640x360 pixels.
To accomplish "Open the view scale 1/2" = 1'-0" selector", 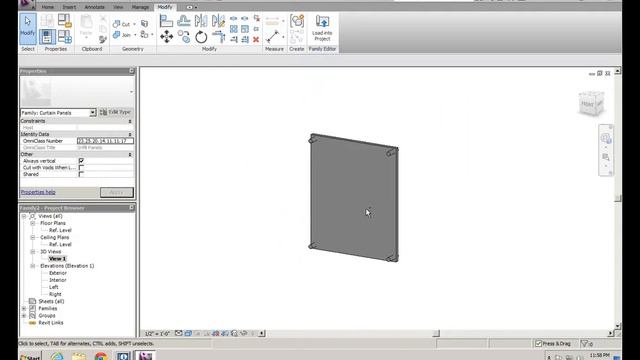I will pos(158,334).
